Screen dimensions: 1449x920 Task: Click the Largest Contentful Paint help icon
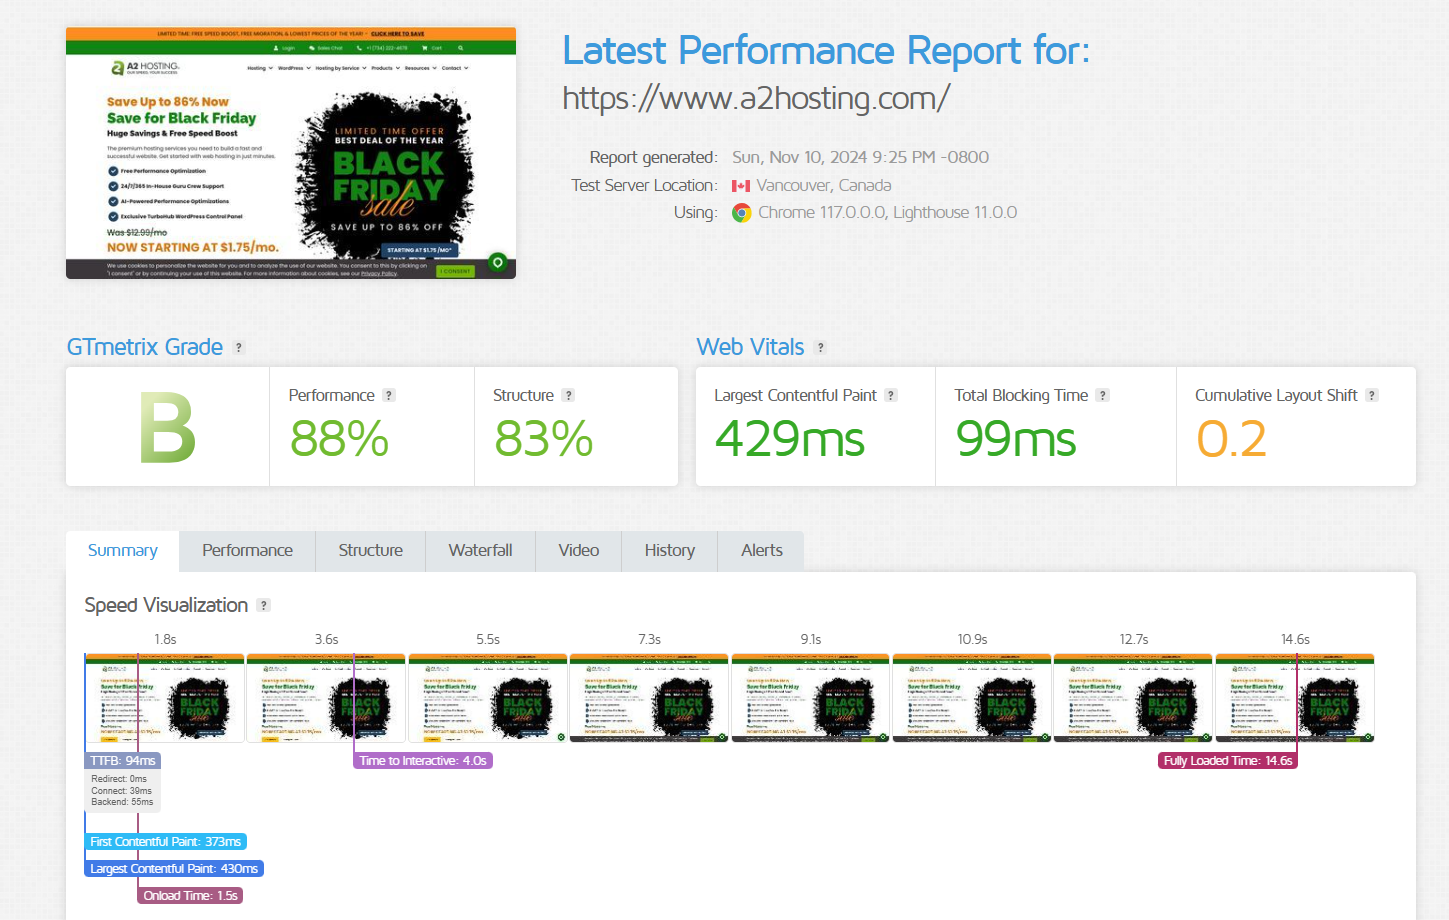point(891,396)
